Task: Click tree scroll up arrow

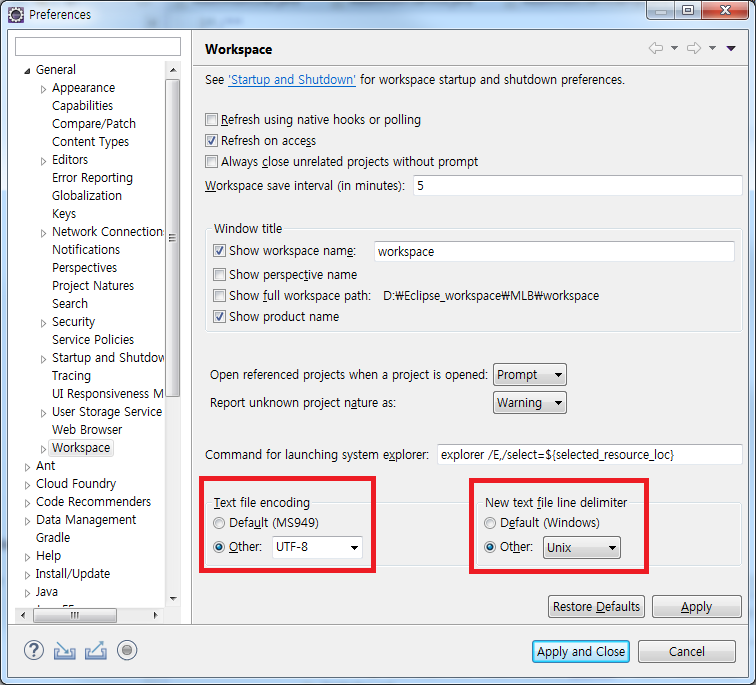Action: coord(173,70)
